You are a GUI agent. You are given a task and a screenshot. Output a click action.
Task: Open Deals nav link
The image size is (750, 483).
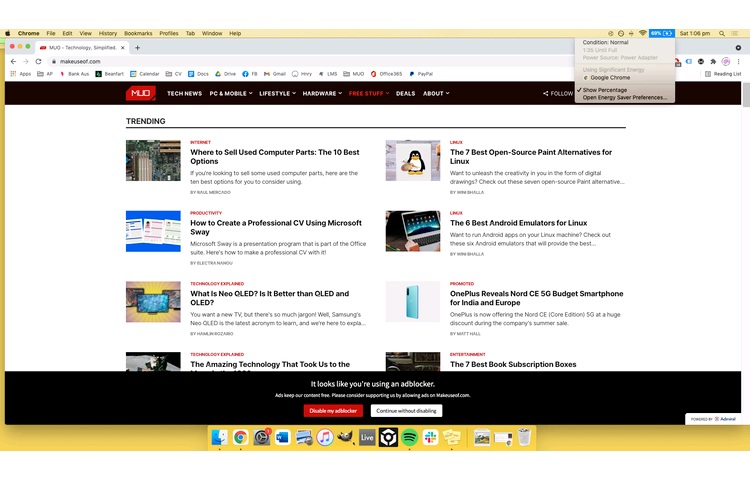click(405, 94)
